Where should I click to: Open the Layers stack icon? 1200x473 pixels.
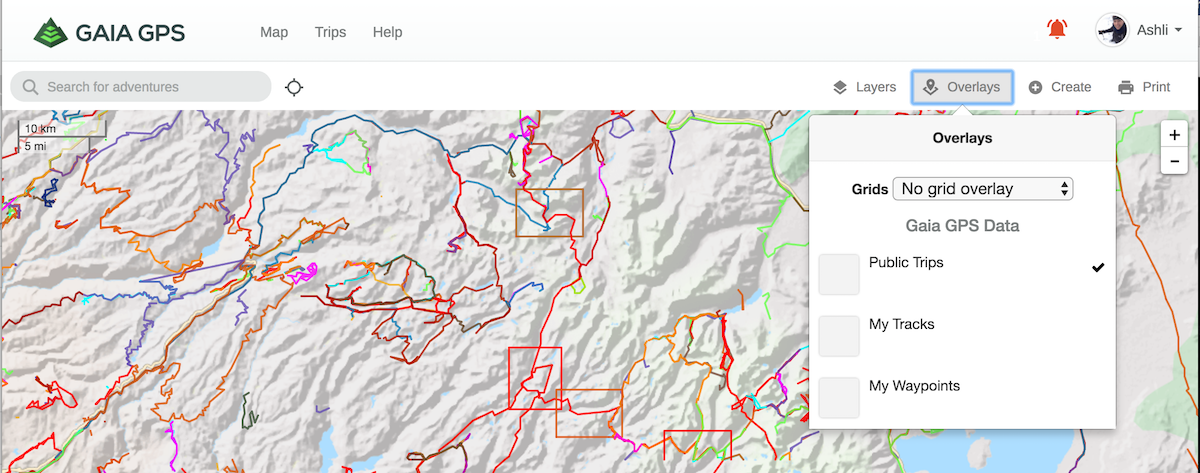tap(840, 87)
